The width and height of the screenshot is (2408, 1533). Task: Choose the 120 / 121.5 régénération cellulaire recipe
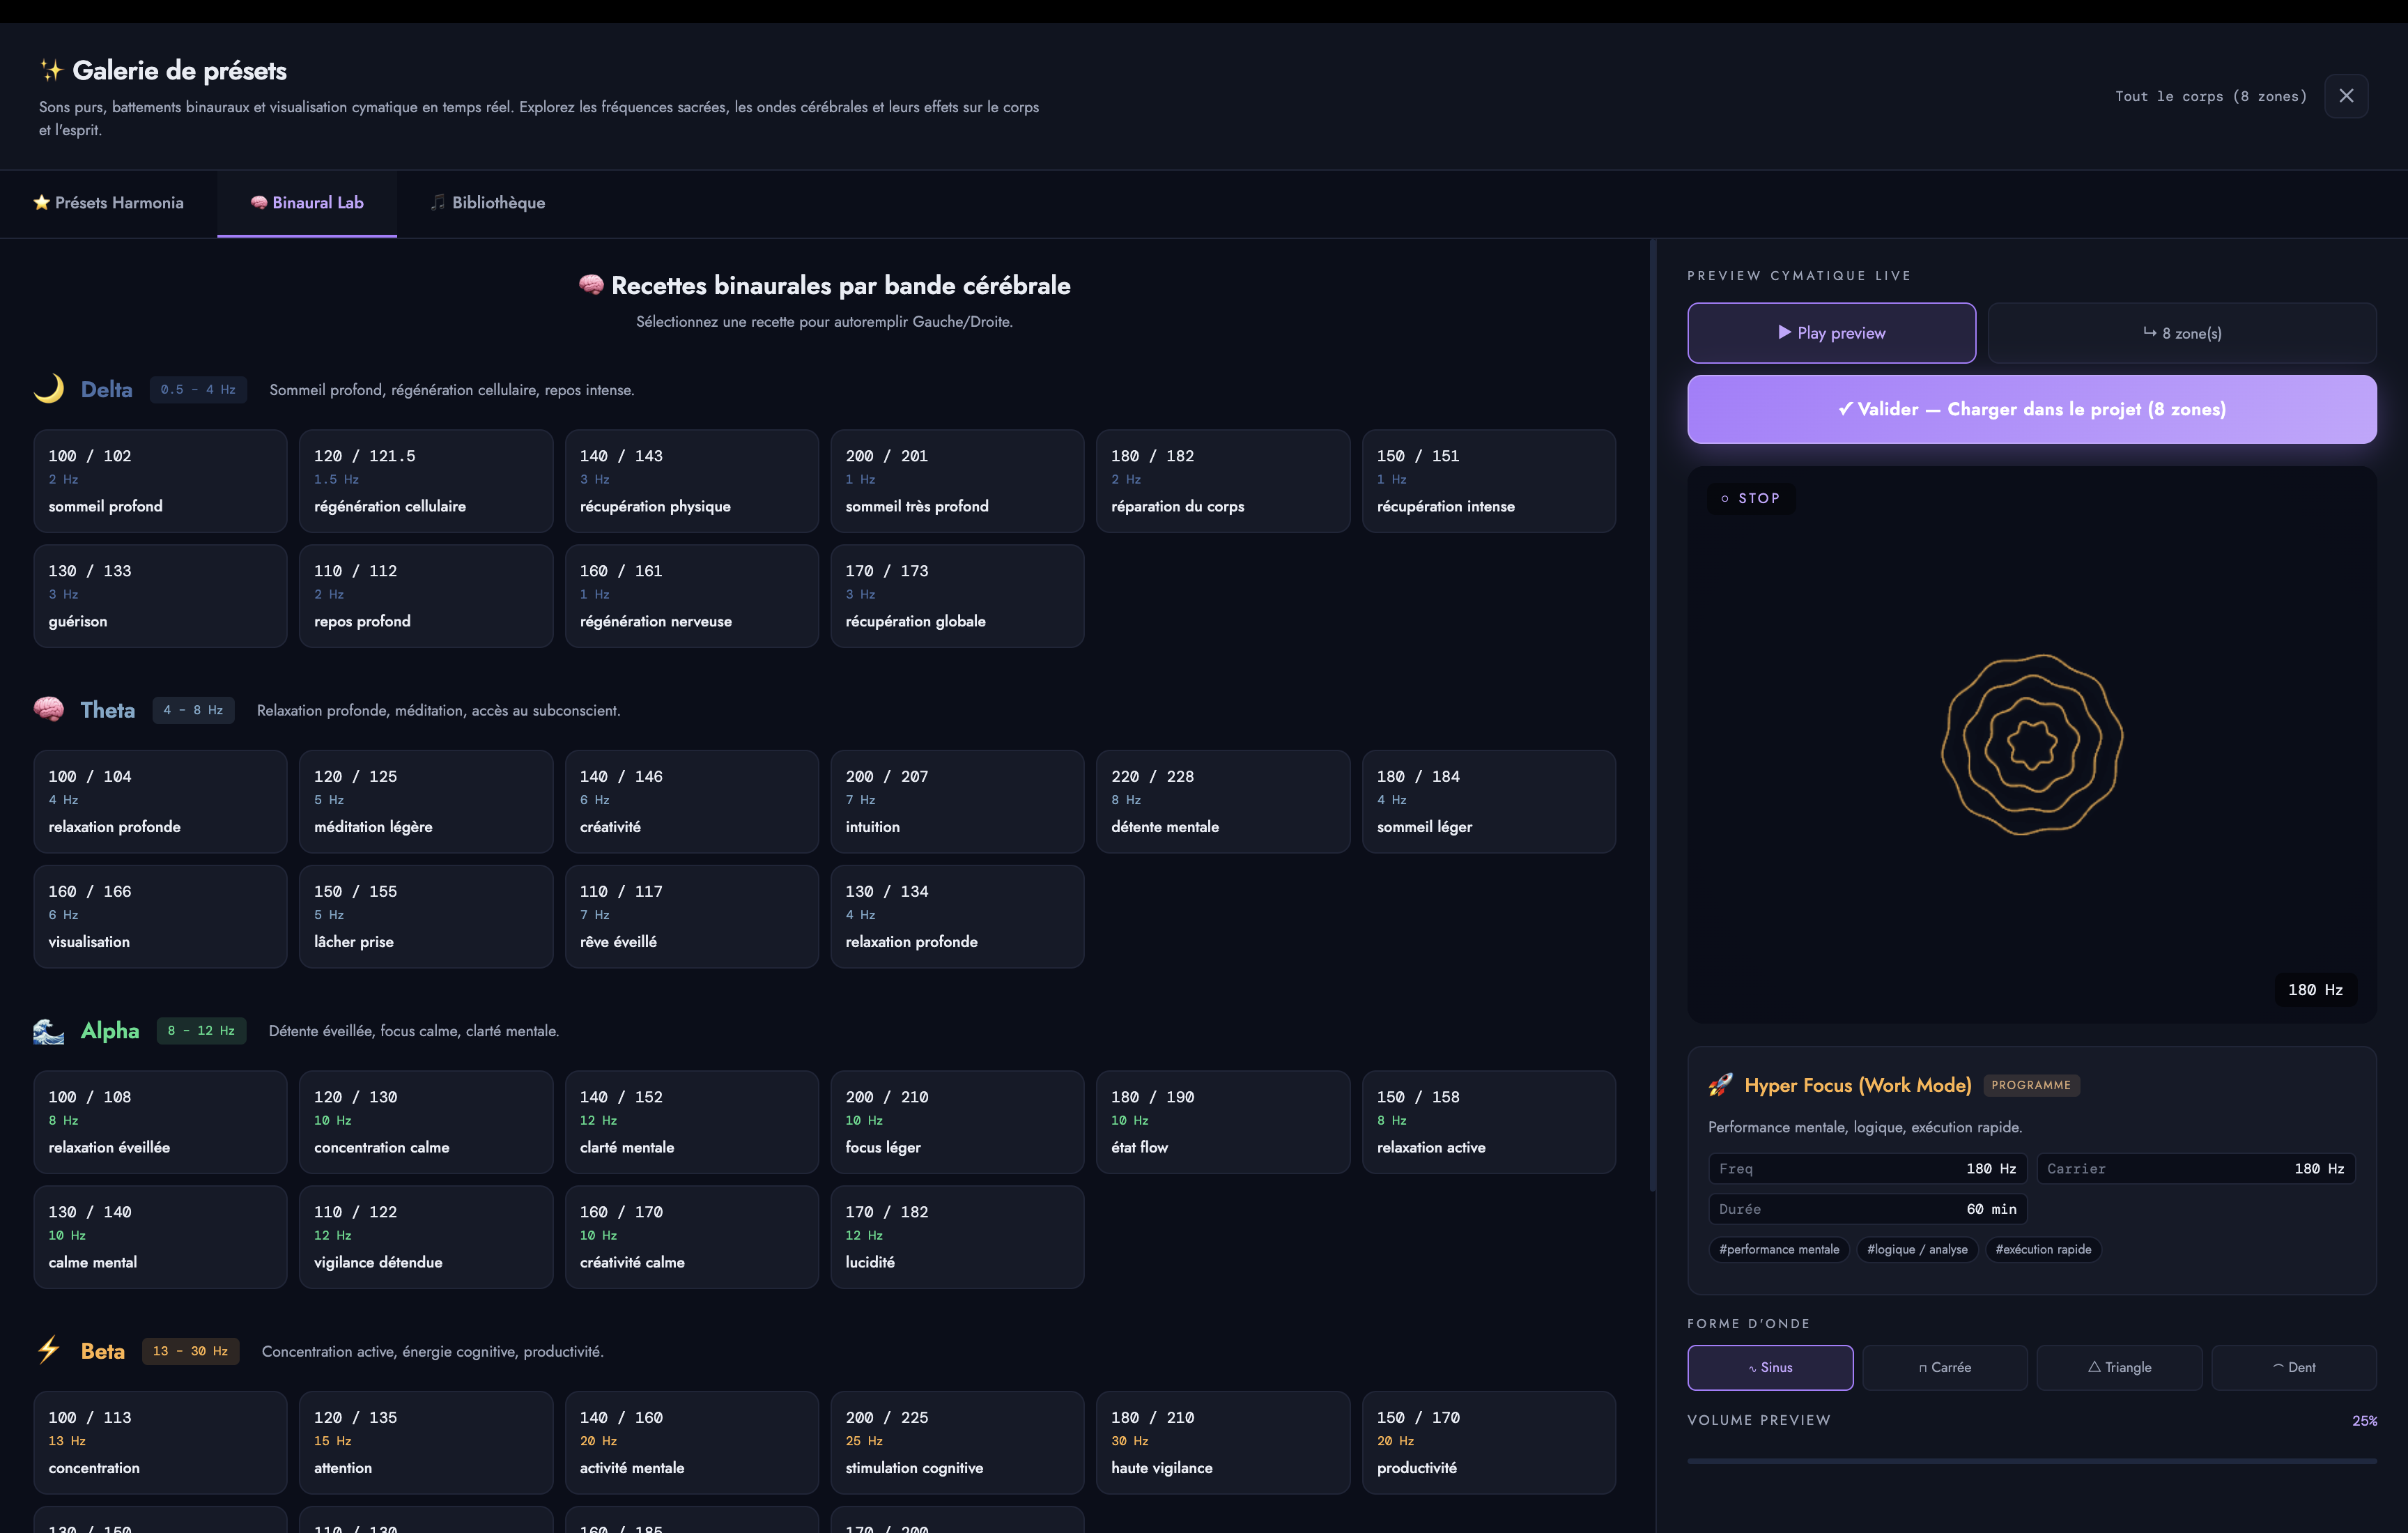(426, 481)
